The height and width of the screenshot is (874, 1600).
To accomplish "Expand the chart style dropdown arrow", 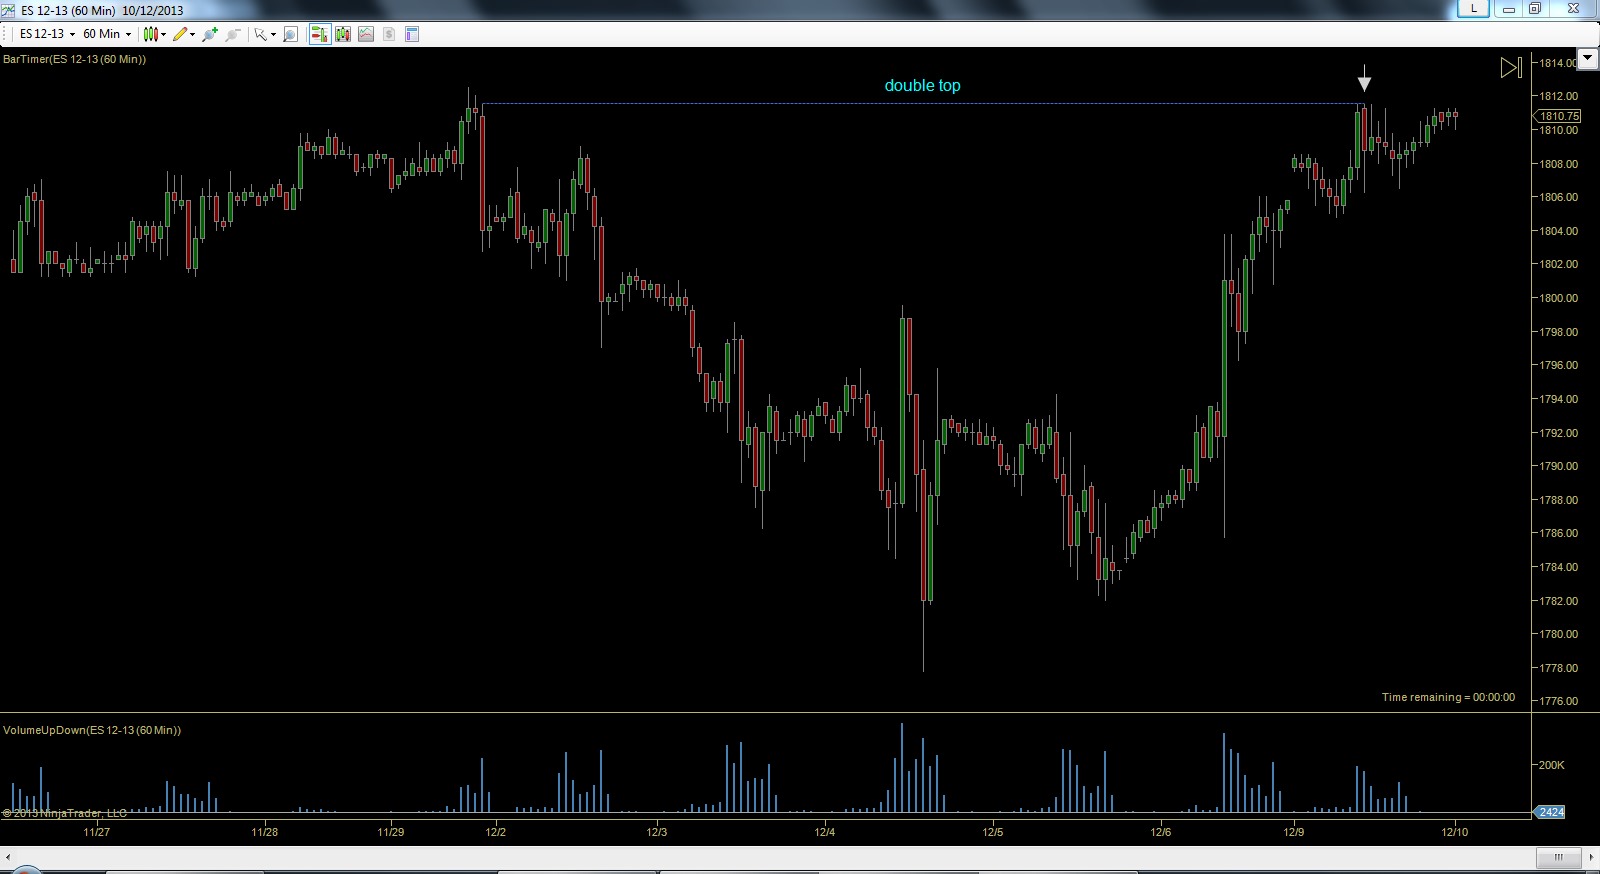I will click(164, 34).
